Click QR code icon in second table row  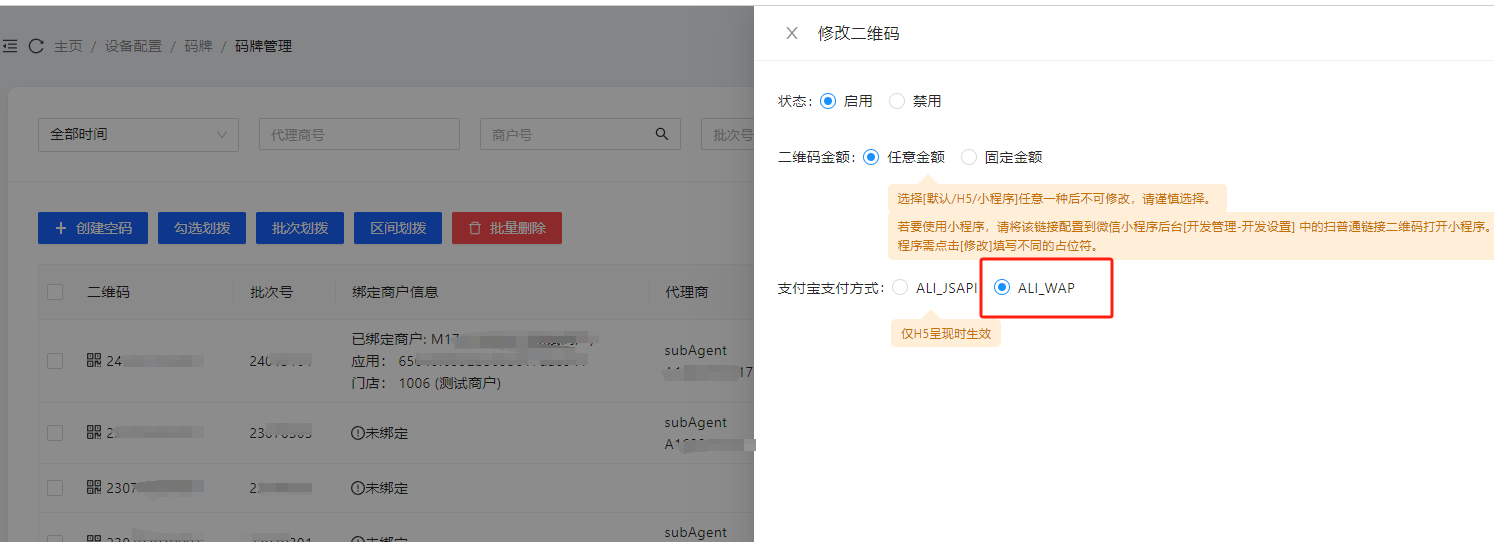coord(94,432)
